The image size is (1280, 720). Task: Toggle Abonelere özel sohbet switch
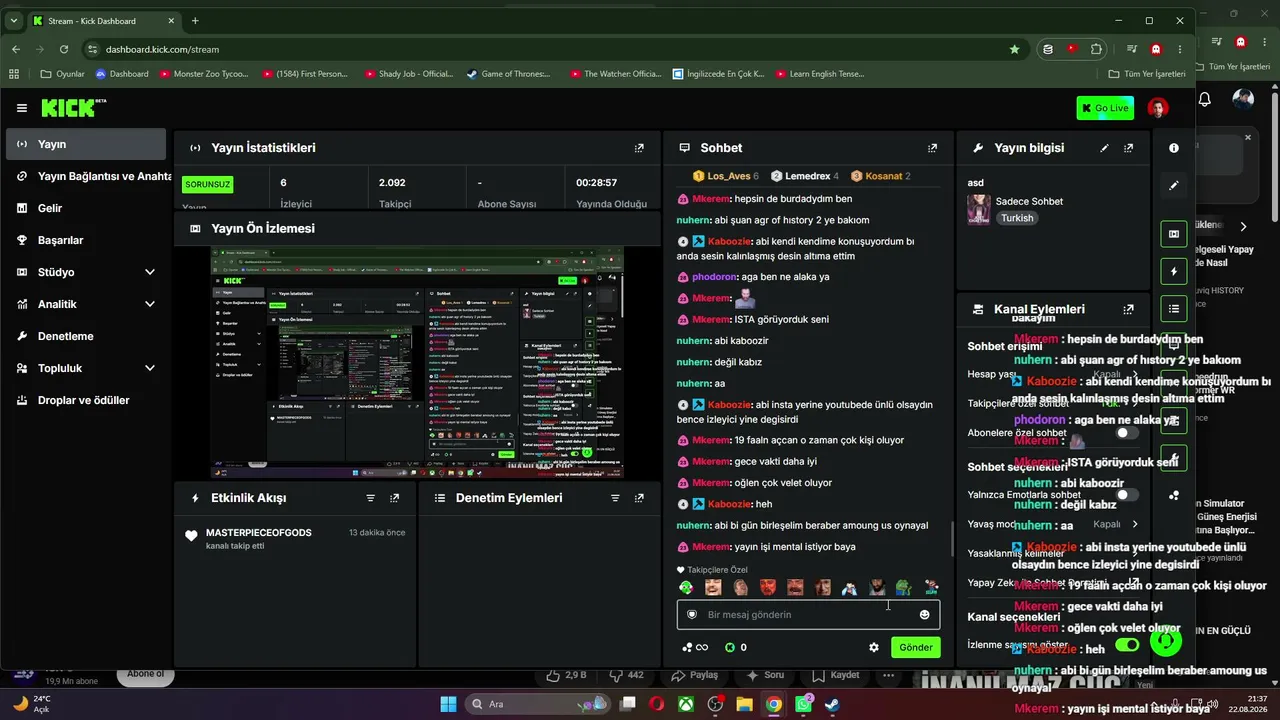[x=1127, y=433]
